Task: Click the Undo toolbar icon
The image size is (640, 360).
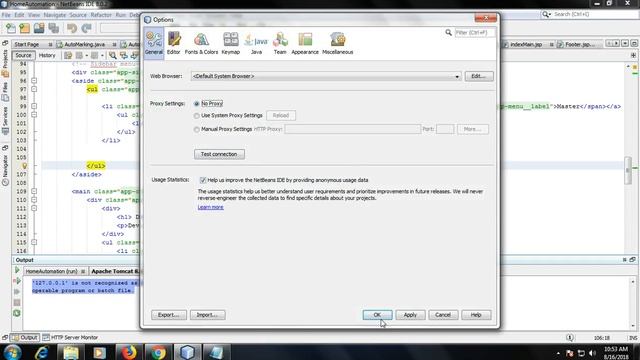Action: [72, 28]
